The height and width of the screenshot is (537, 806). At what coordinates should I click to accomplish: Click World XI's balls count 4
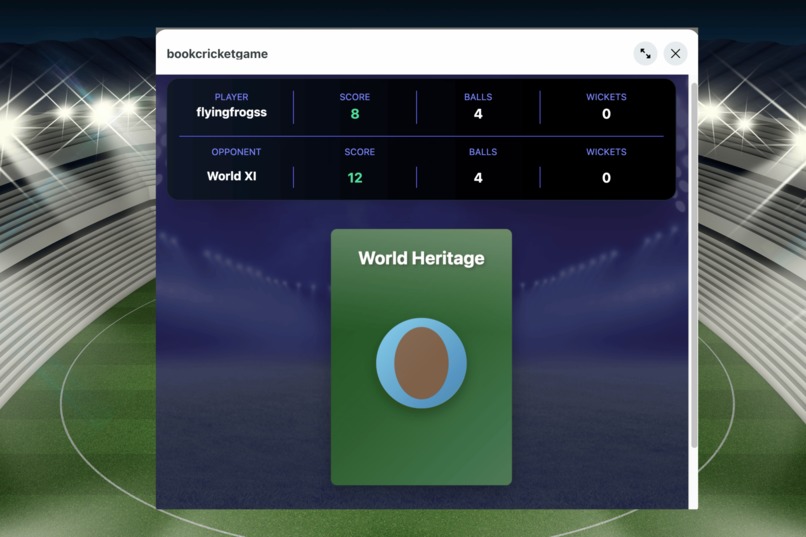[x=478, y=178]
